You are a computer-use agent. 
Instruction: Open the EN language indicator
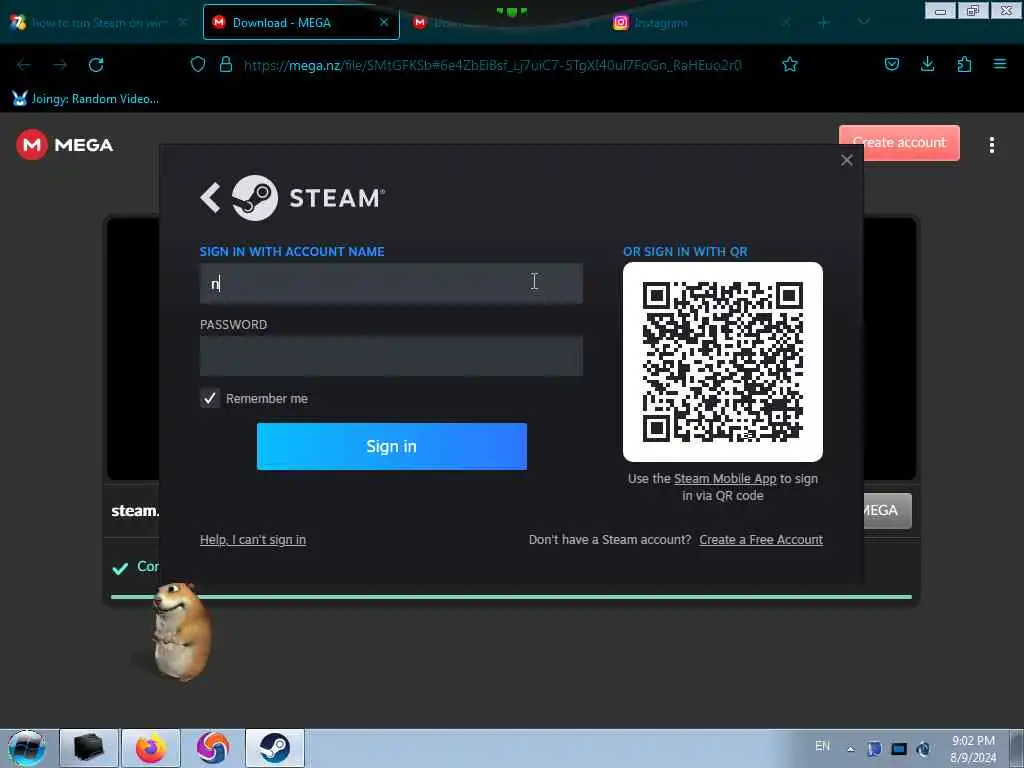(822, 746)
